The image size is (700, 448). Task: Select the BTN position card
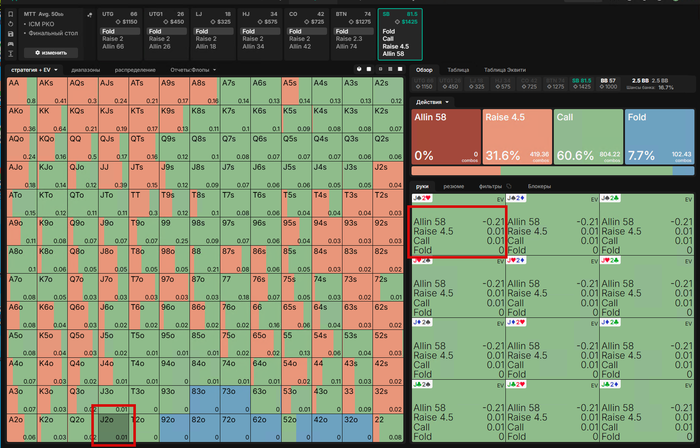(x=351, y=30)
